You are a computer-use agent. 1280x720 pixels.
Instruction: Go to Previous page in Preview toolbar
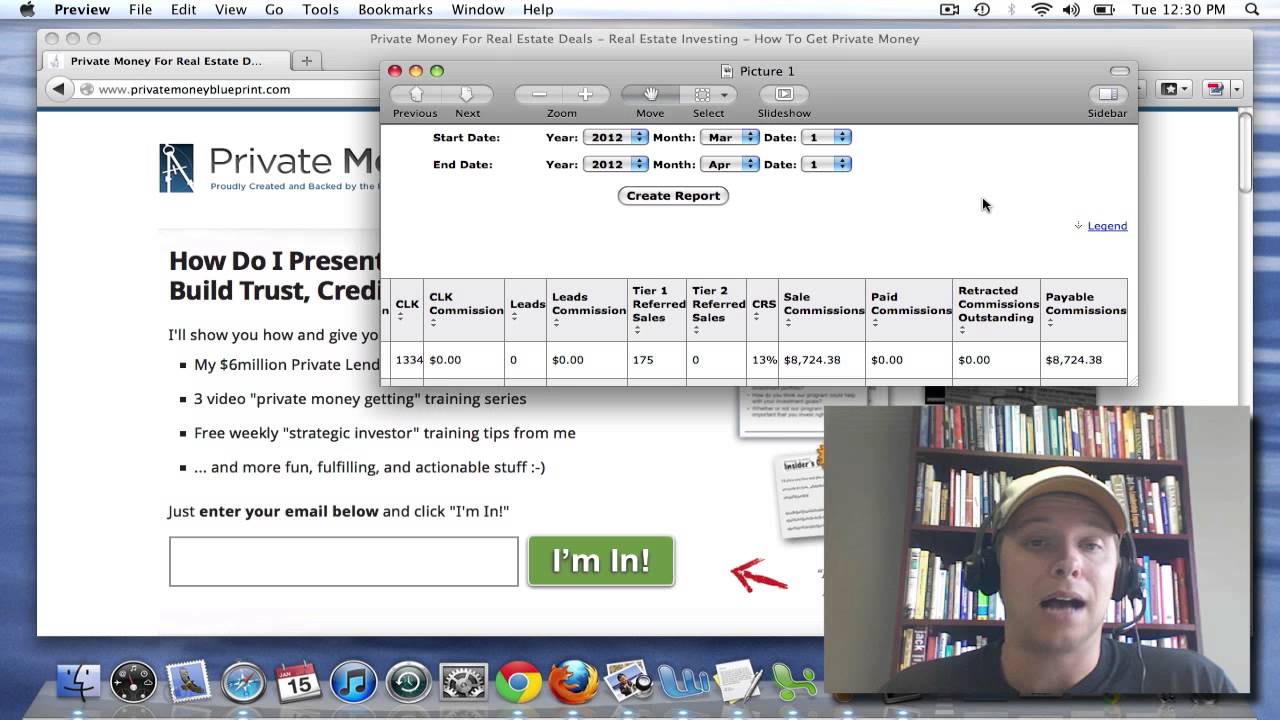[416, 94]
